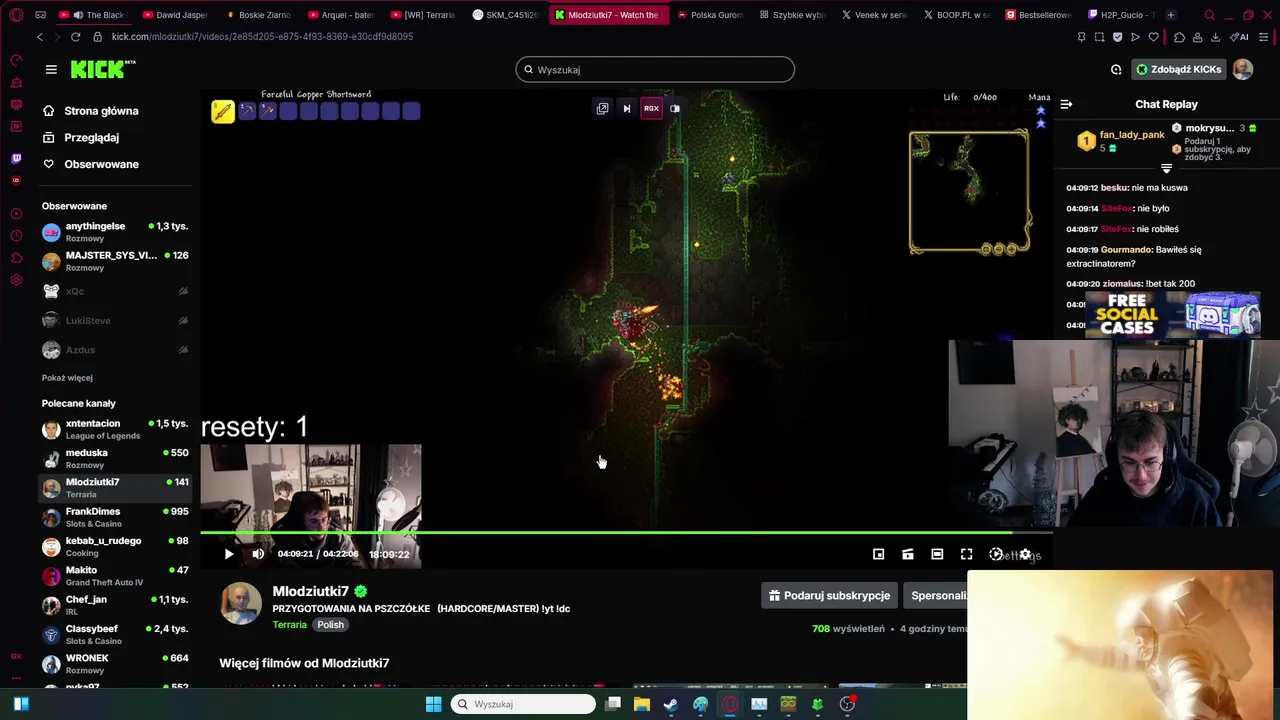The height and width of the screenshot is (720, 1280).
Task: Open the icon beside Zdobądź KICKs
Action: (1116, 69)
